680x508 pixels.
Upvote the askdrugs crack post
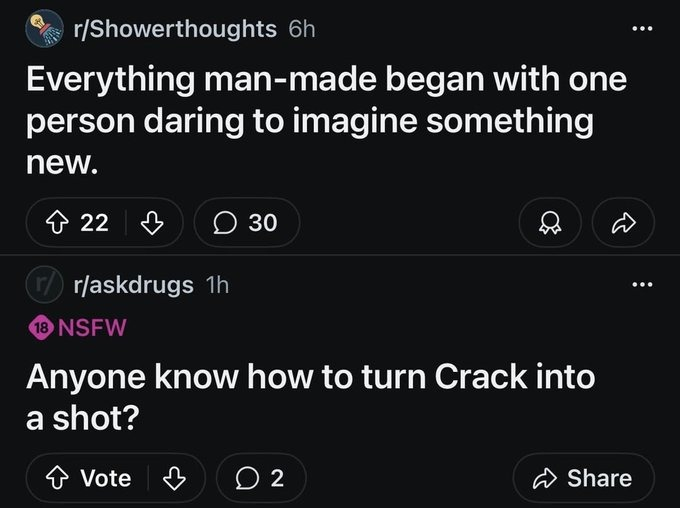pos(56,478)
